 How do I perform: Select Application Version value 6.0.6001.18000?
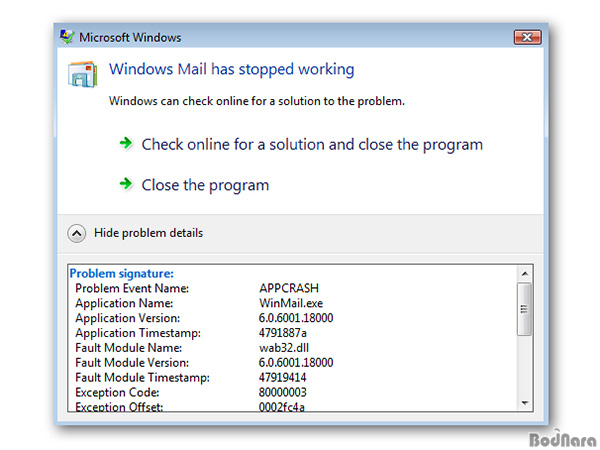(x=296, y=318)
